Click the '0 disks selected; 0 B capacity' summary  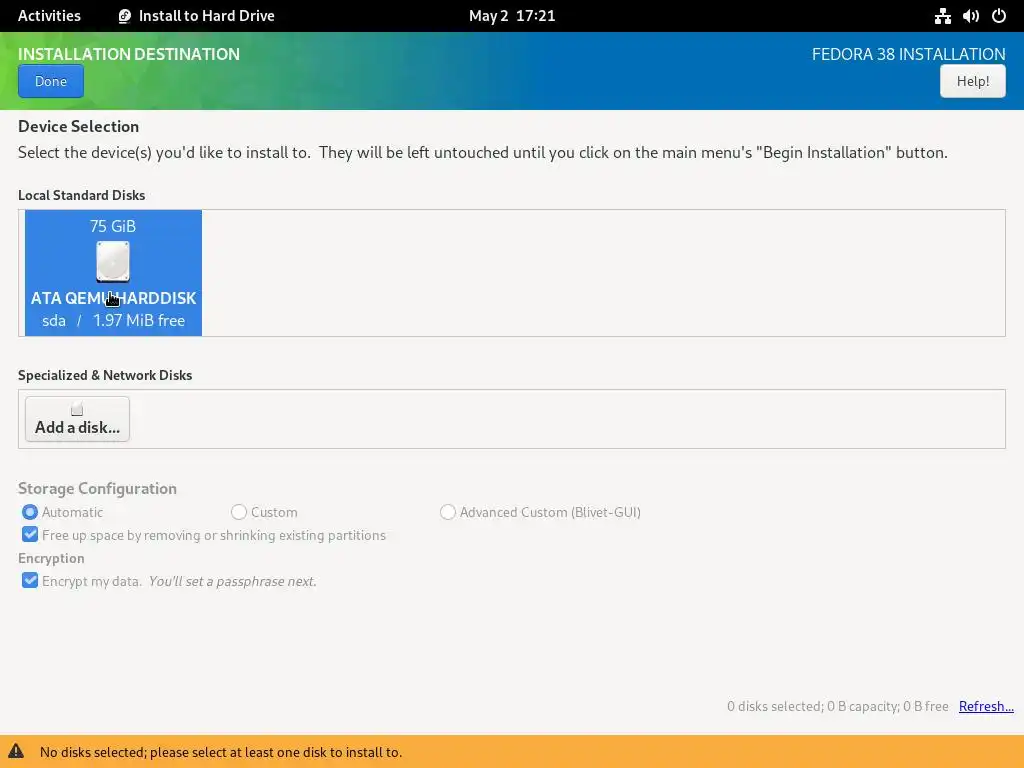[x=838, y=706]
